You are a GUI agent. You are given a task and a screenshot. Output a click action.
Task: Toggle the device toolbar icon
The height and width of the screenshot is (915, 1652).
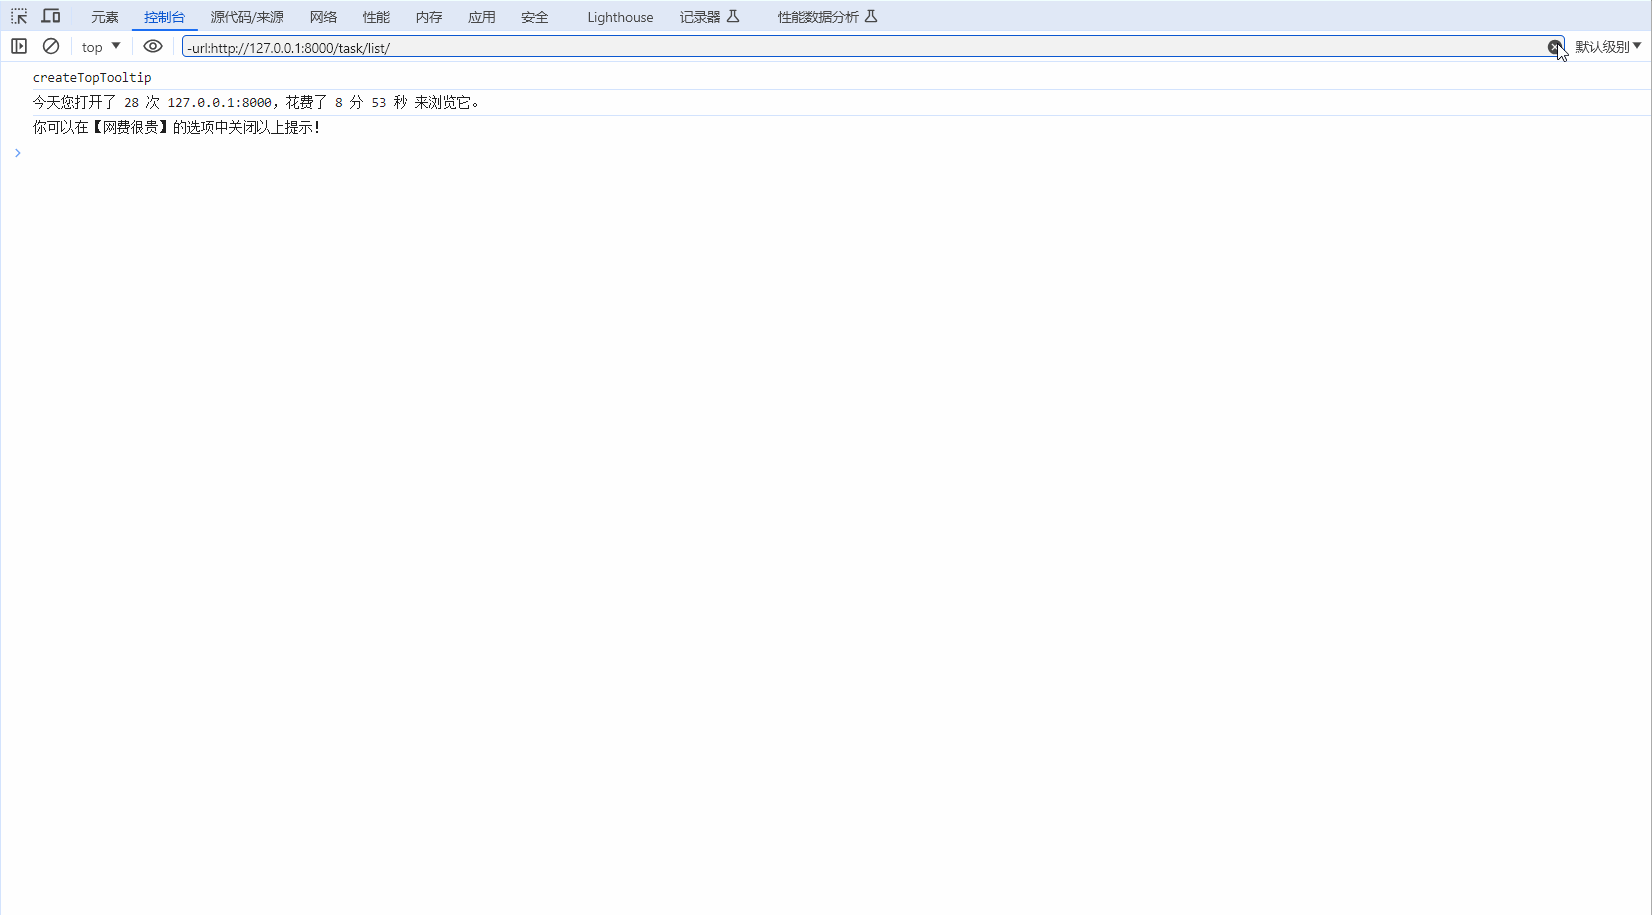coord(50,16)
